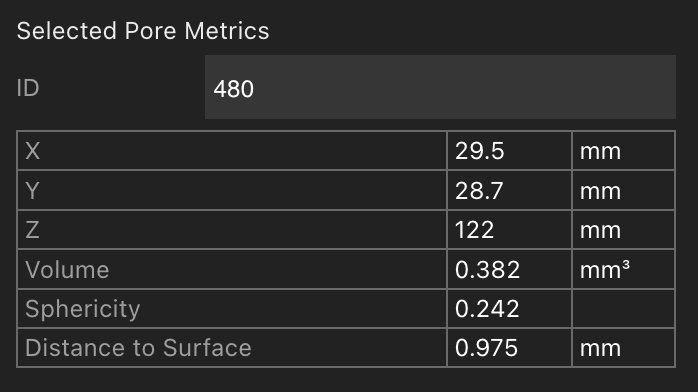The image size is (698, 392).
Task: Click the mm³ unit cell for Volume
Action: coord(623,269)
